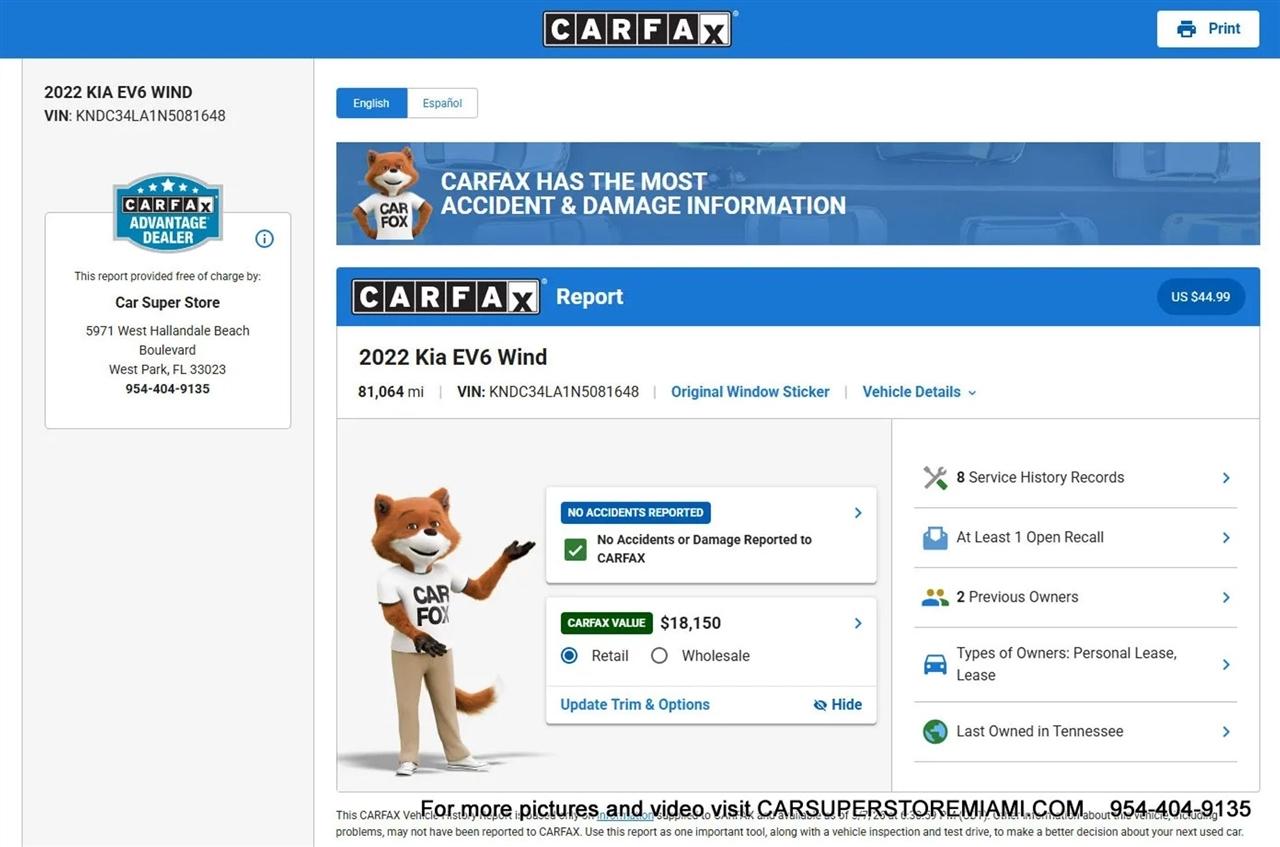Expand the Last Owned in Tennessee chevron
1280x847 pixels.
[1226, 732]
